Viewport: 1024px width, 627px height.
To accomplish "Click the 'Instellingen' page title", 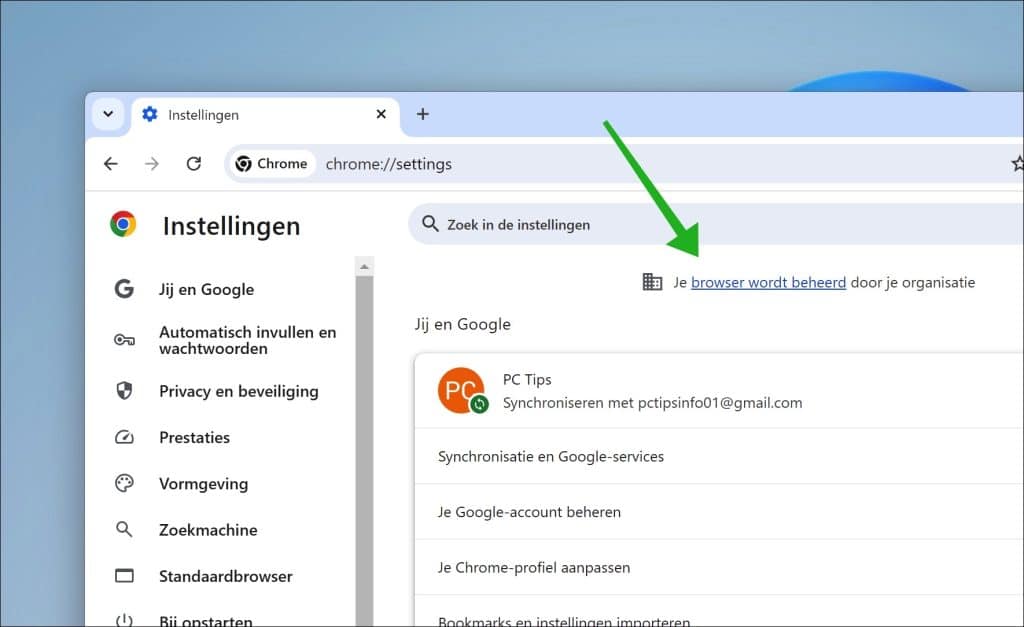I will click(231, 226).
